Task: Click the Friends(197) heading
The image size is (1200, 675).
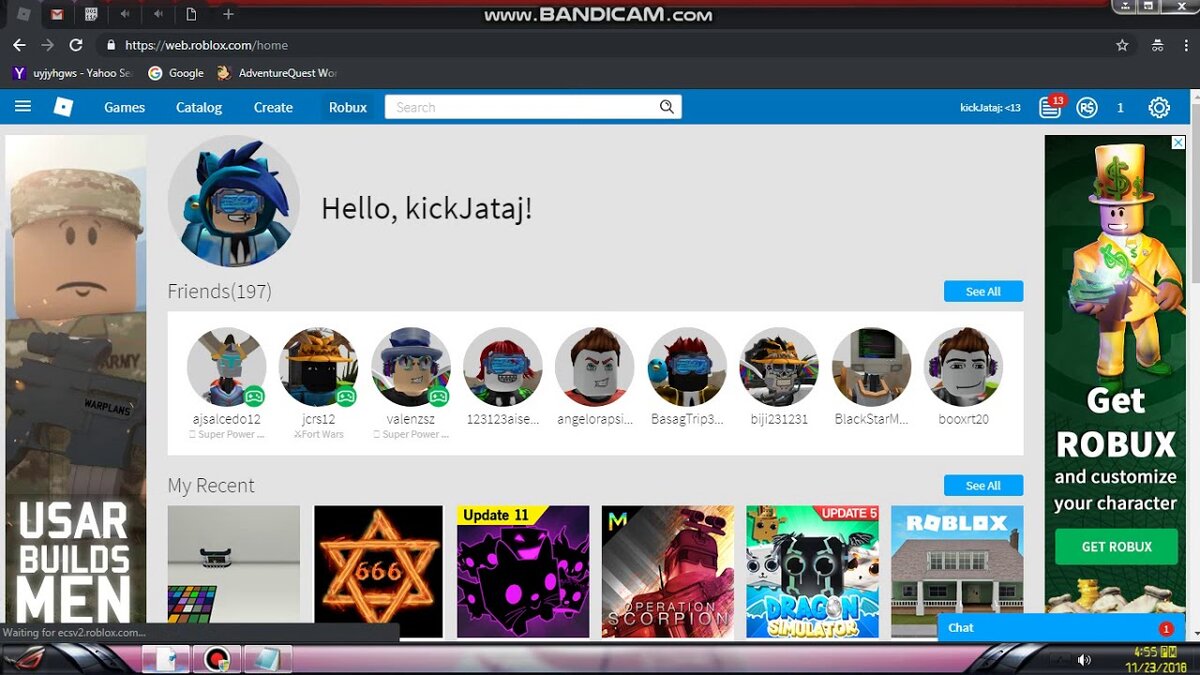Action: point(219,291)
